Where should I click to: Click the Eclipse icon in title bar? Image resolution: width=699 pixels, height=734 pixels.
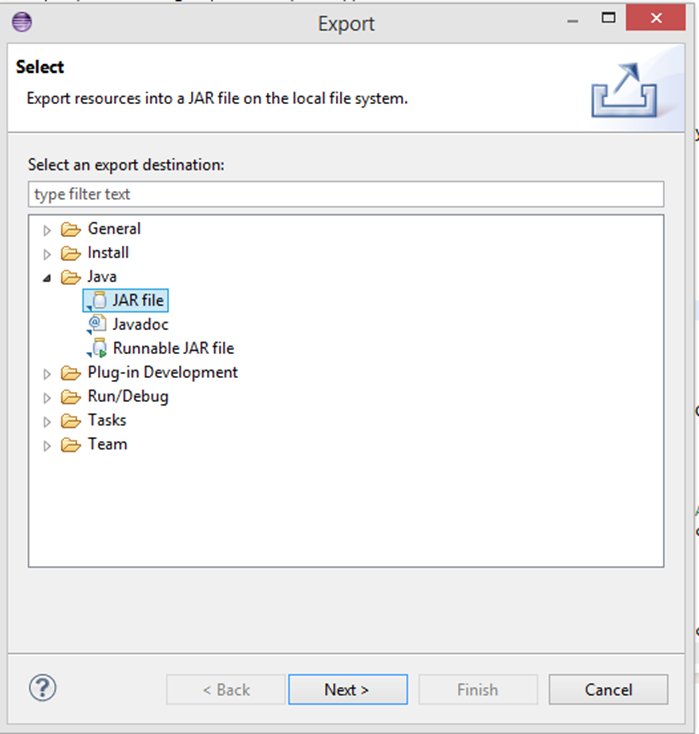click(x=21, y=21)
